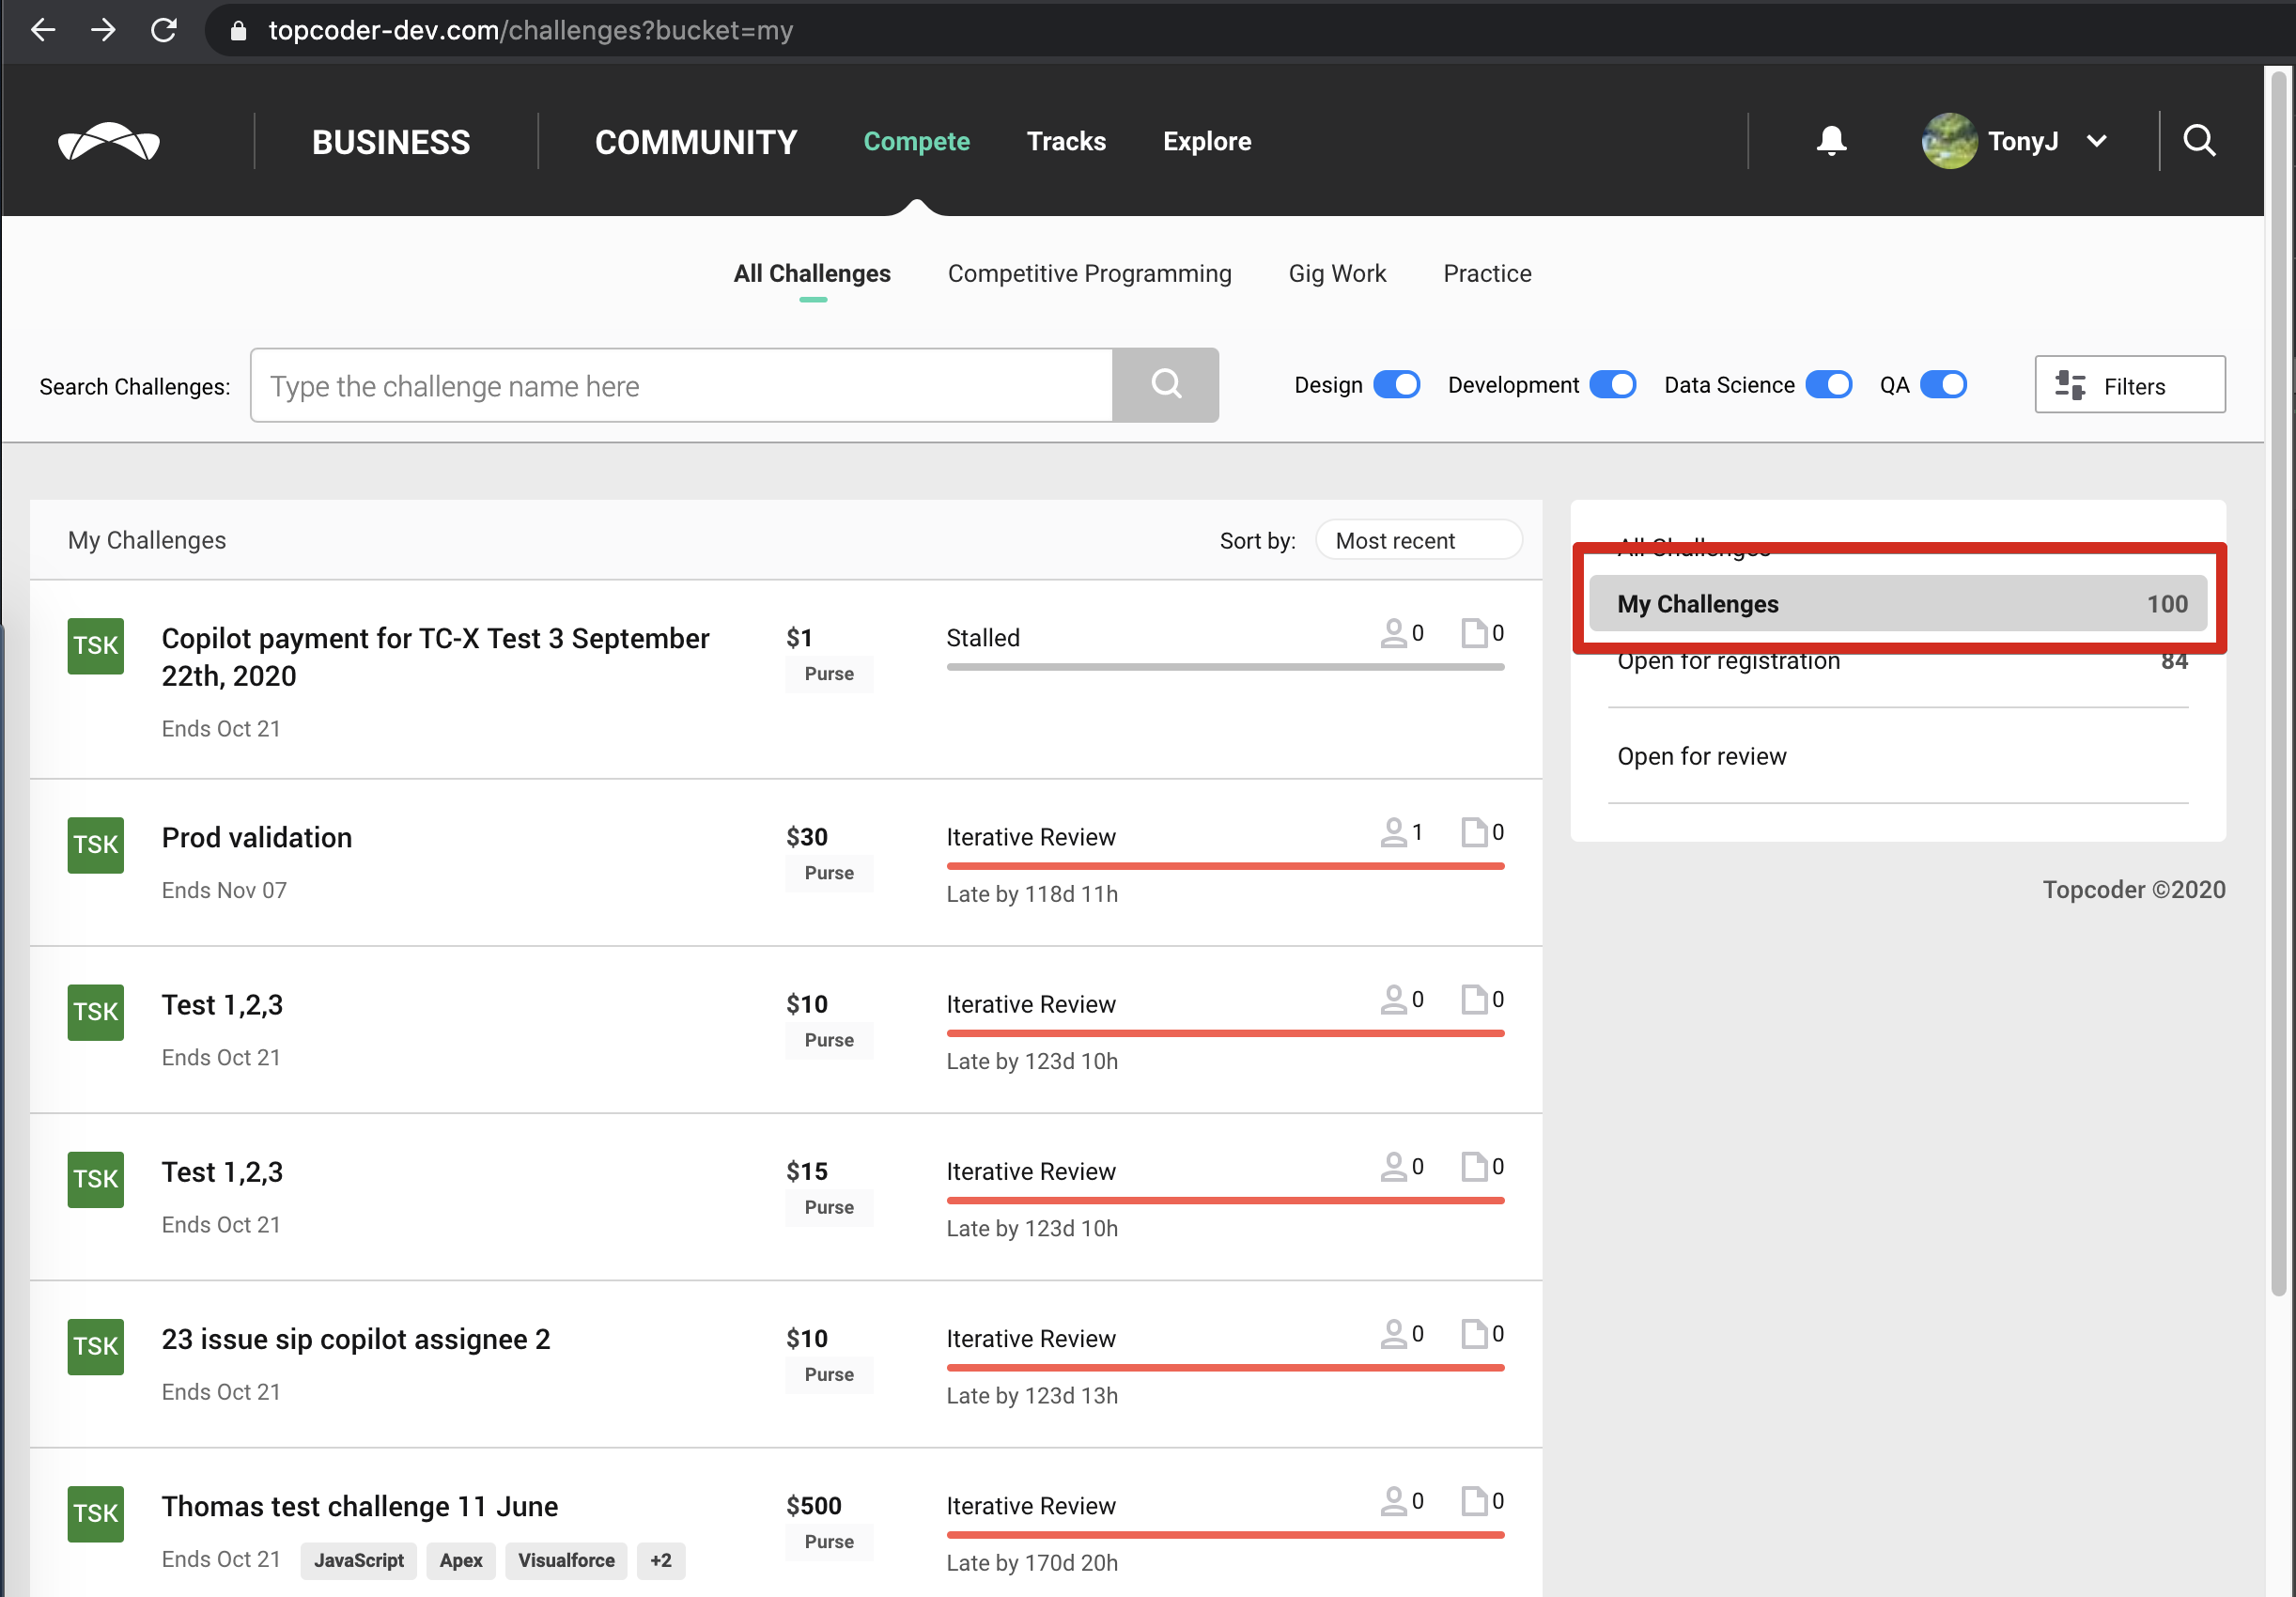Turn off Data Science toggle
Screen dimensions: 2296x1597
(1828, 385)
